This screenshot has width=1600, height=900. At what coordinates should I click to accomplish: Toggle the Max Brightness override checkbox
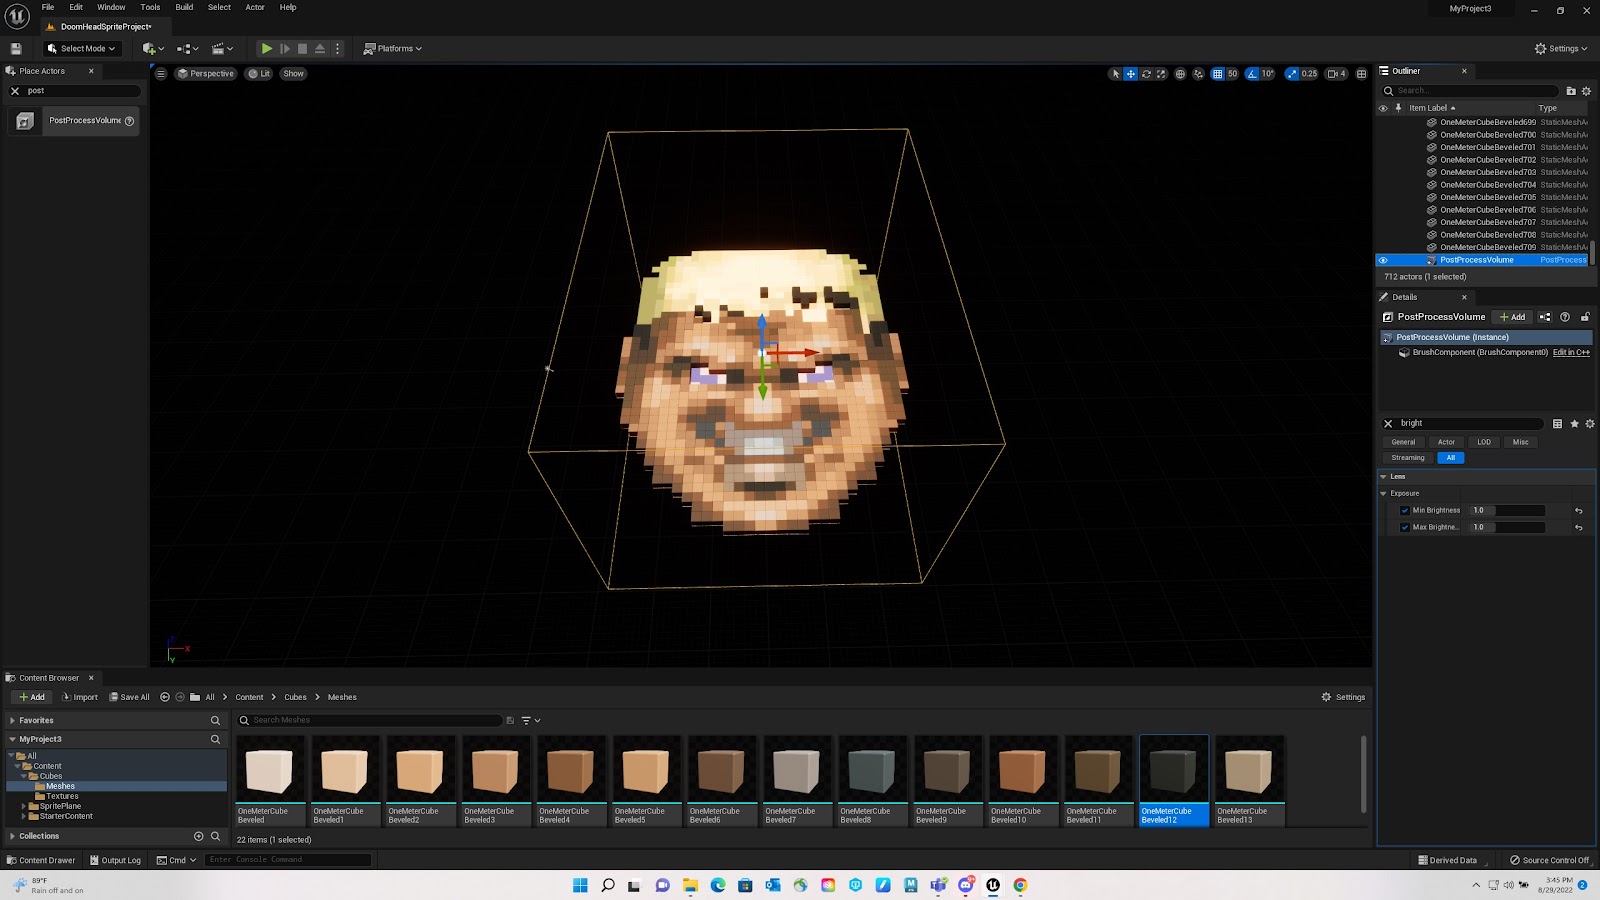(1405, 528)
